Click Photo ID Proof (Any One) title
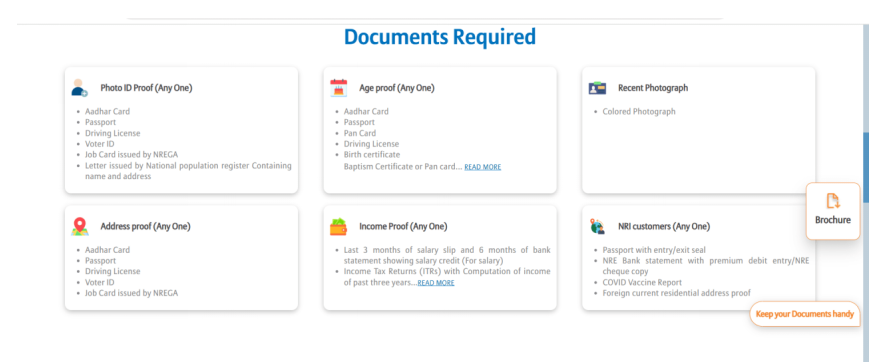 tap(146, 88)
